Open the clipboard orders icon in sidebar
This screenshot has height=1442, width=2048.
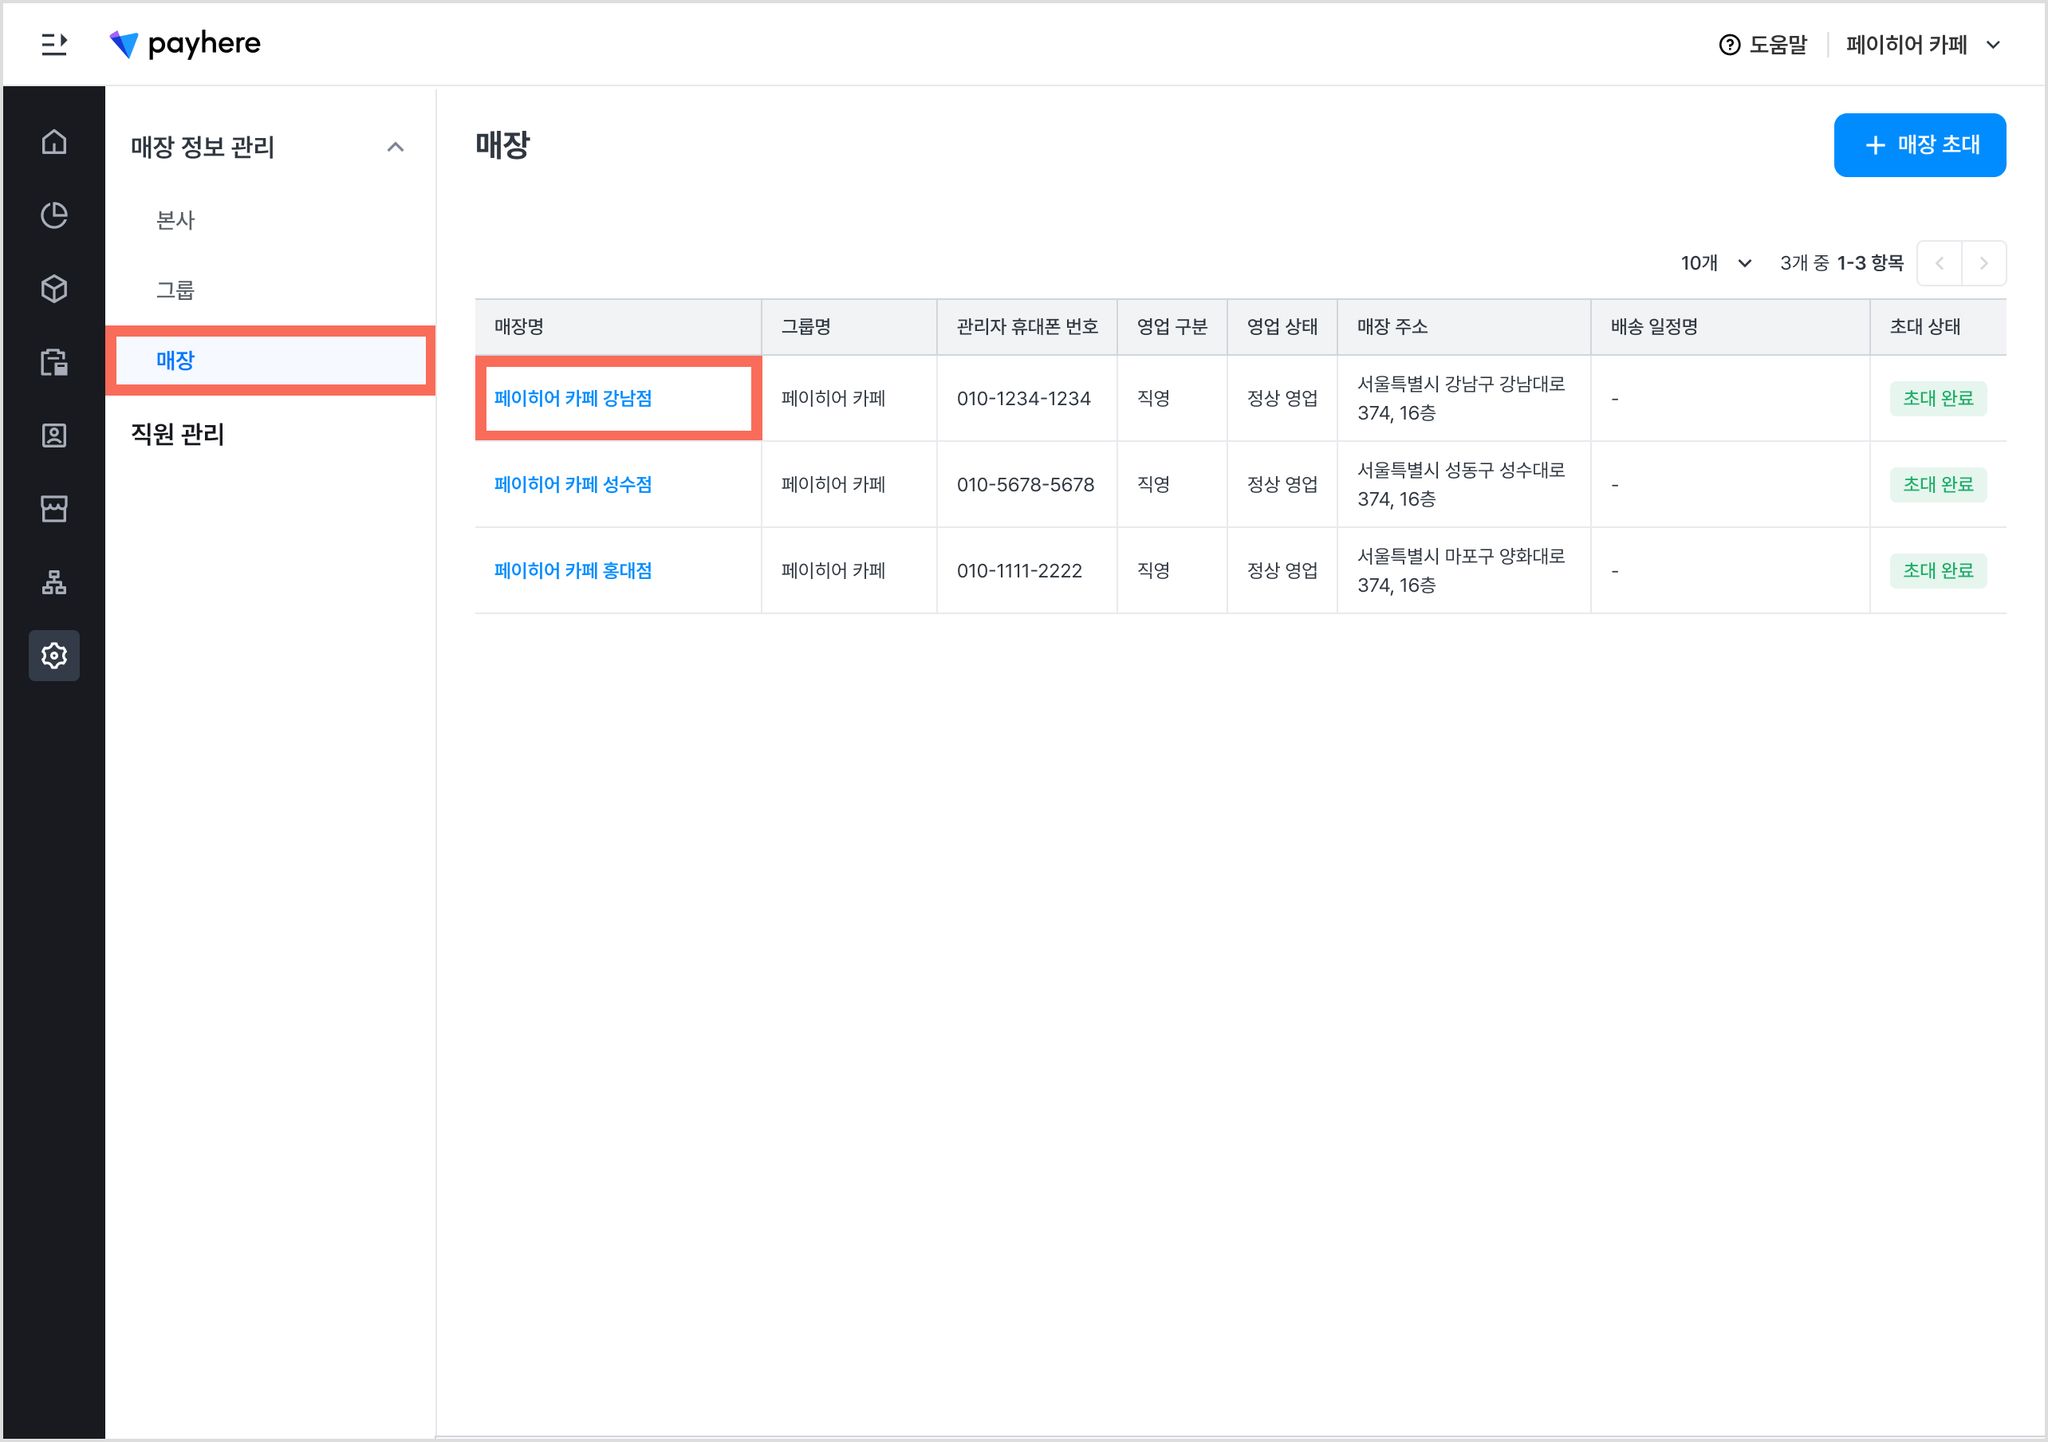[x=54, y=362]
